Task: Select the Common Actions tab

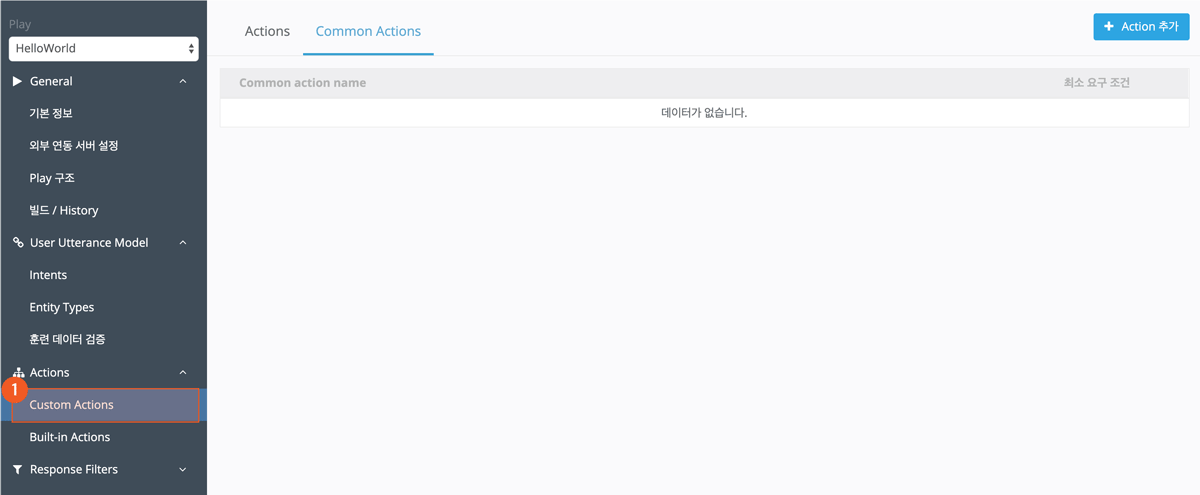Action: click(368, 31)
